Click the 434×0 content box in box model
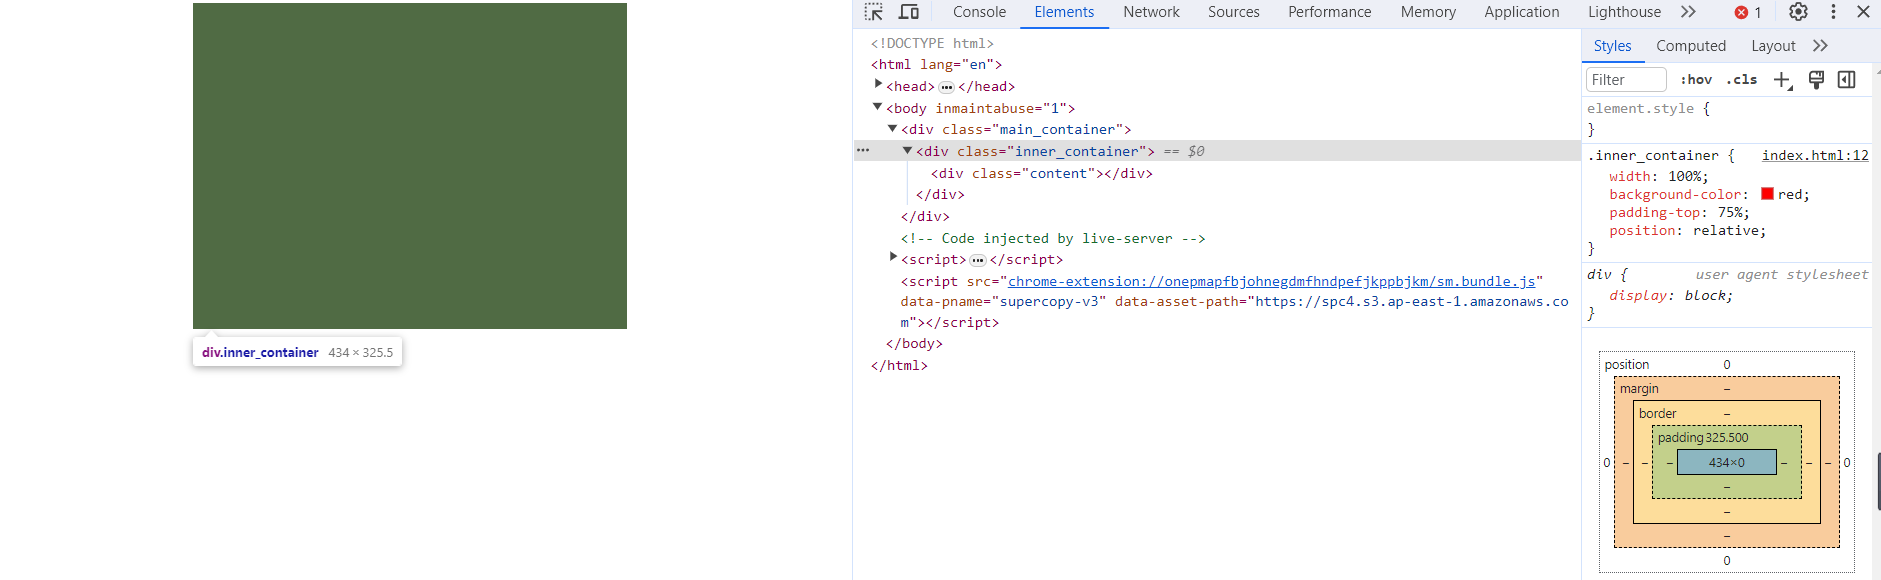The height and width of the screenshot is (580, 1881). click(1726, 462)
